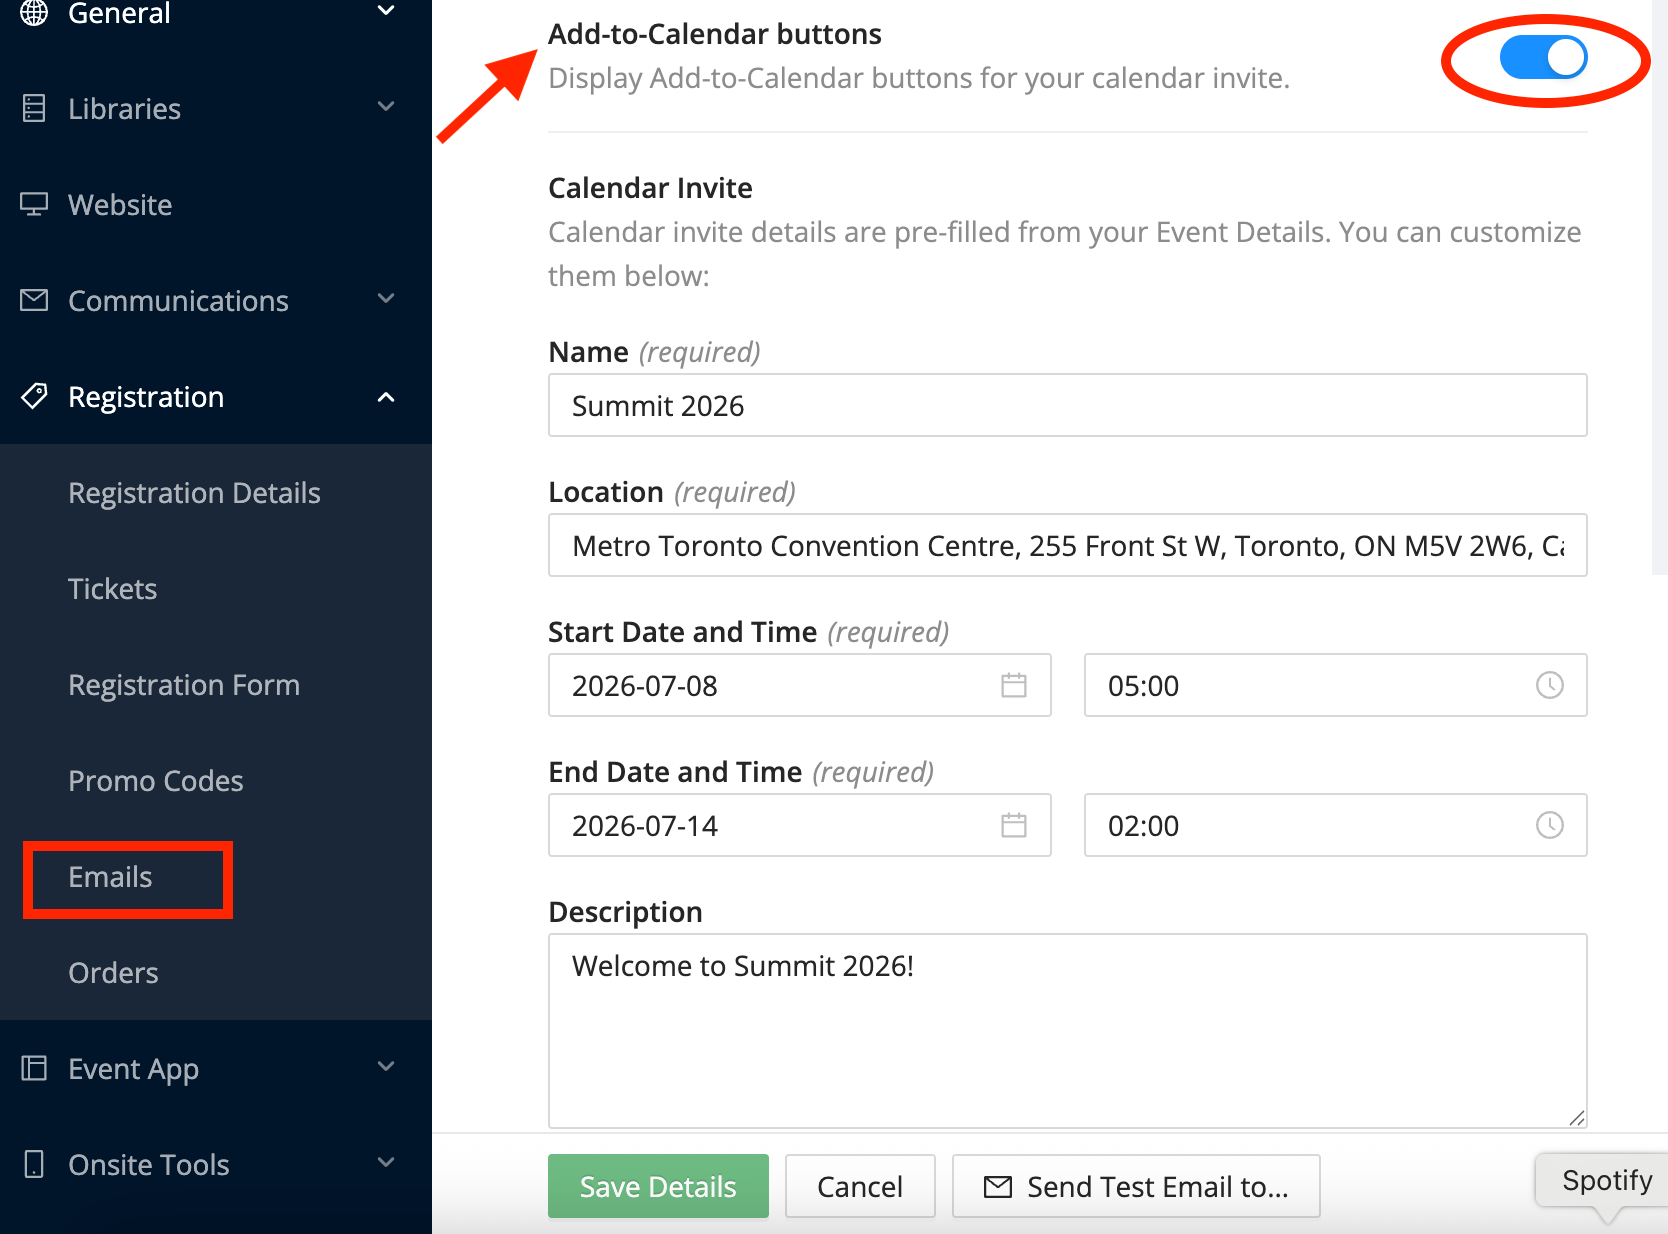Click the calendar icon in Start Date field
This screenshot has height=1234, width=1668.
click(1013, 685)
